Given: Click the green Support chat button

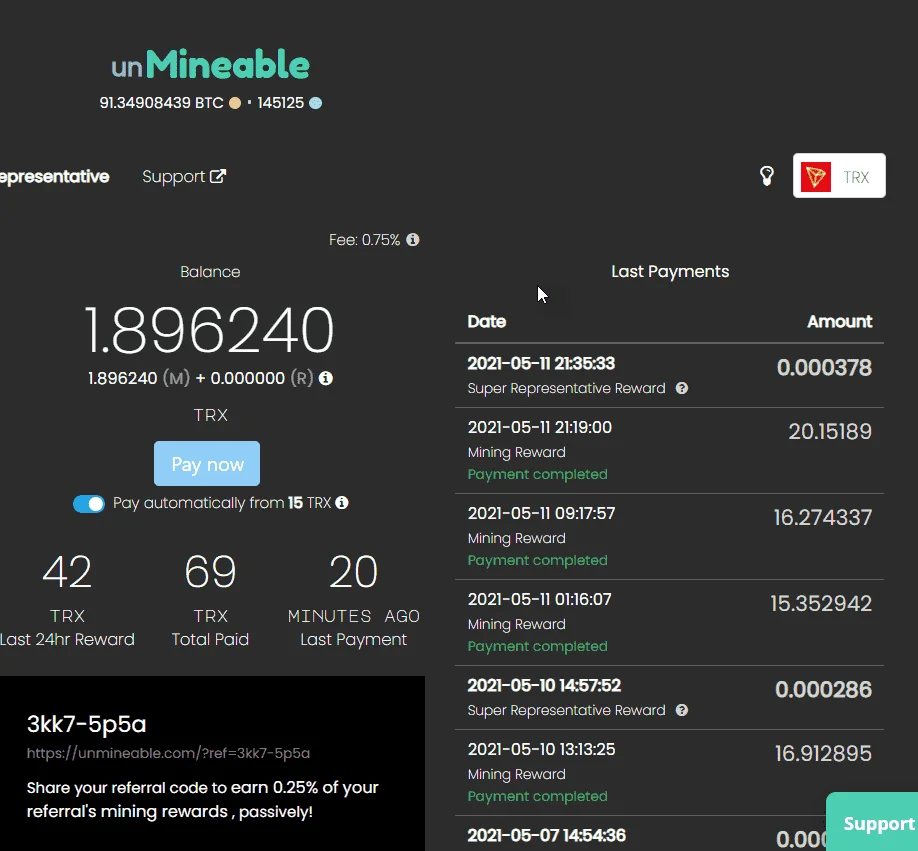Looking at the screenshot, I should pyautogui.click(x=872, y=822).
